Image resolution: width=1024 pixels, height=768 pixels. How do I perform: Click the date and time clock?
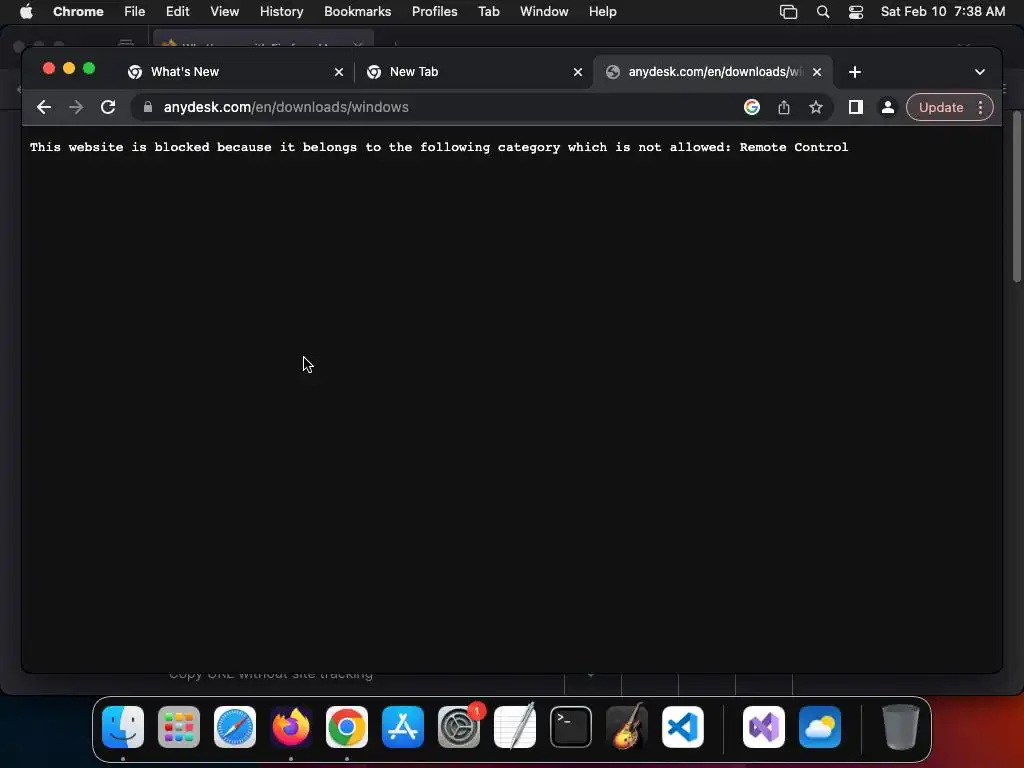coord(942,11)
